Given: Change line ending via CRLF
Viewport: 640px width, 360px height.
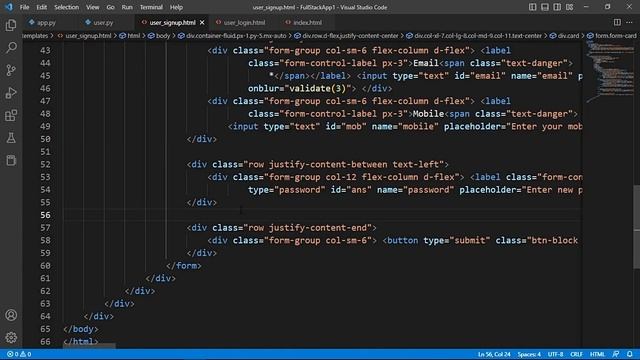Looking at the screenshot, I should coord(576,354).
